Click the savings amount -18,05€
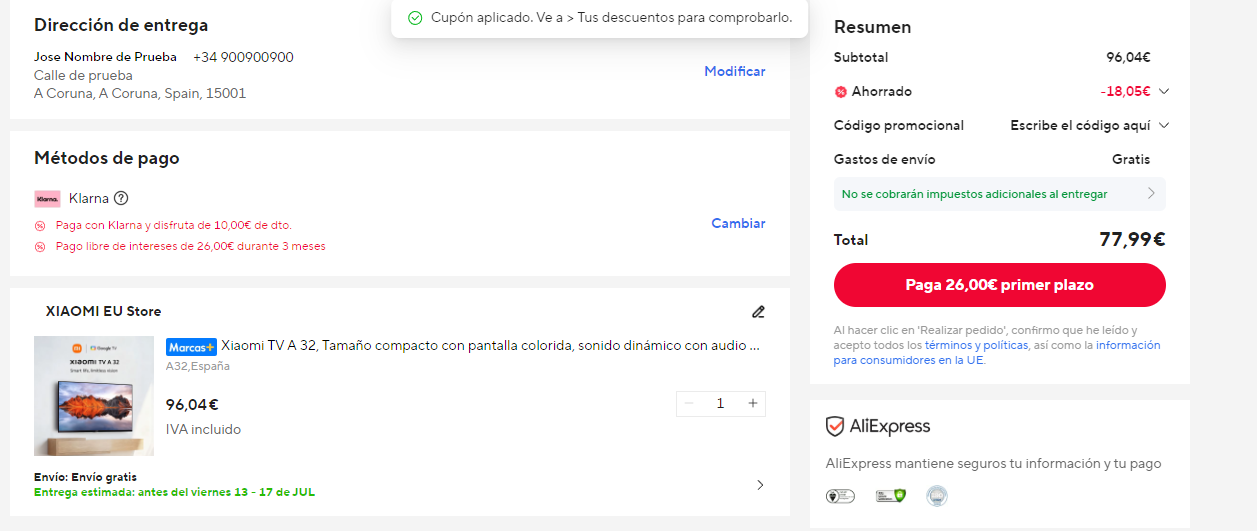Image resolution: width=1257 pixels, height=531 pixels. (x=1125, y=92)
